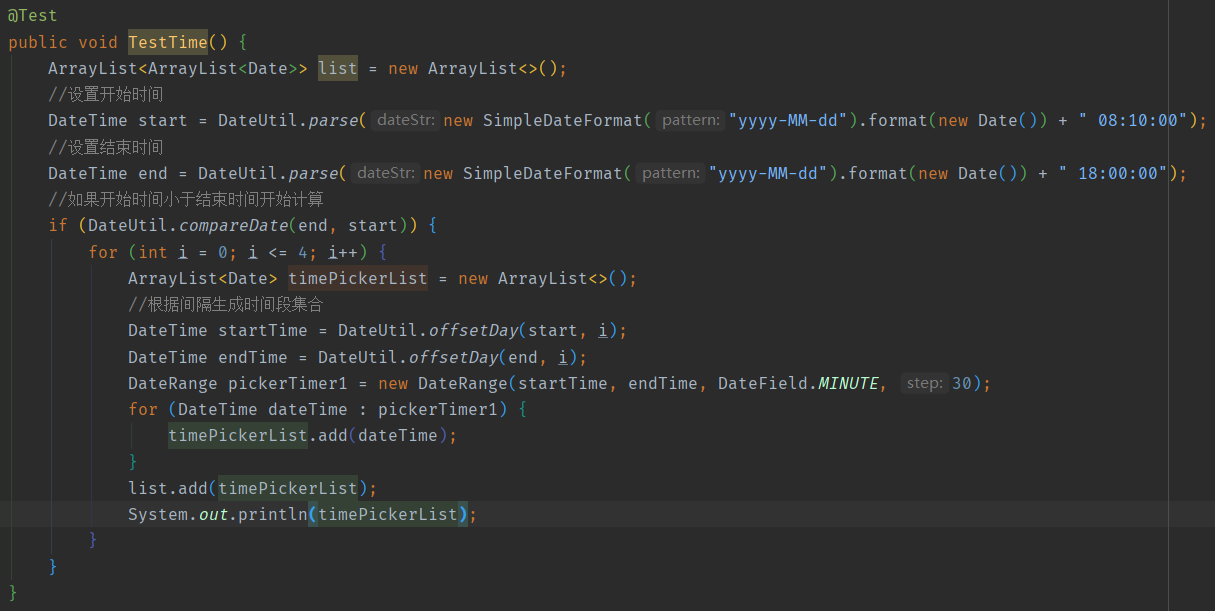The width and height of the screenshot is (1215, 611).
Task: Click timePickerList inside the println parentheses
Action: click(x=388, y=514)
